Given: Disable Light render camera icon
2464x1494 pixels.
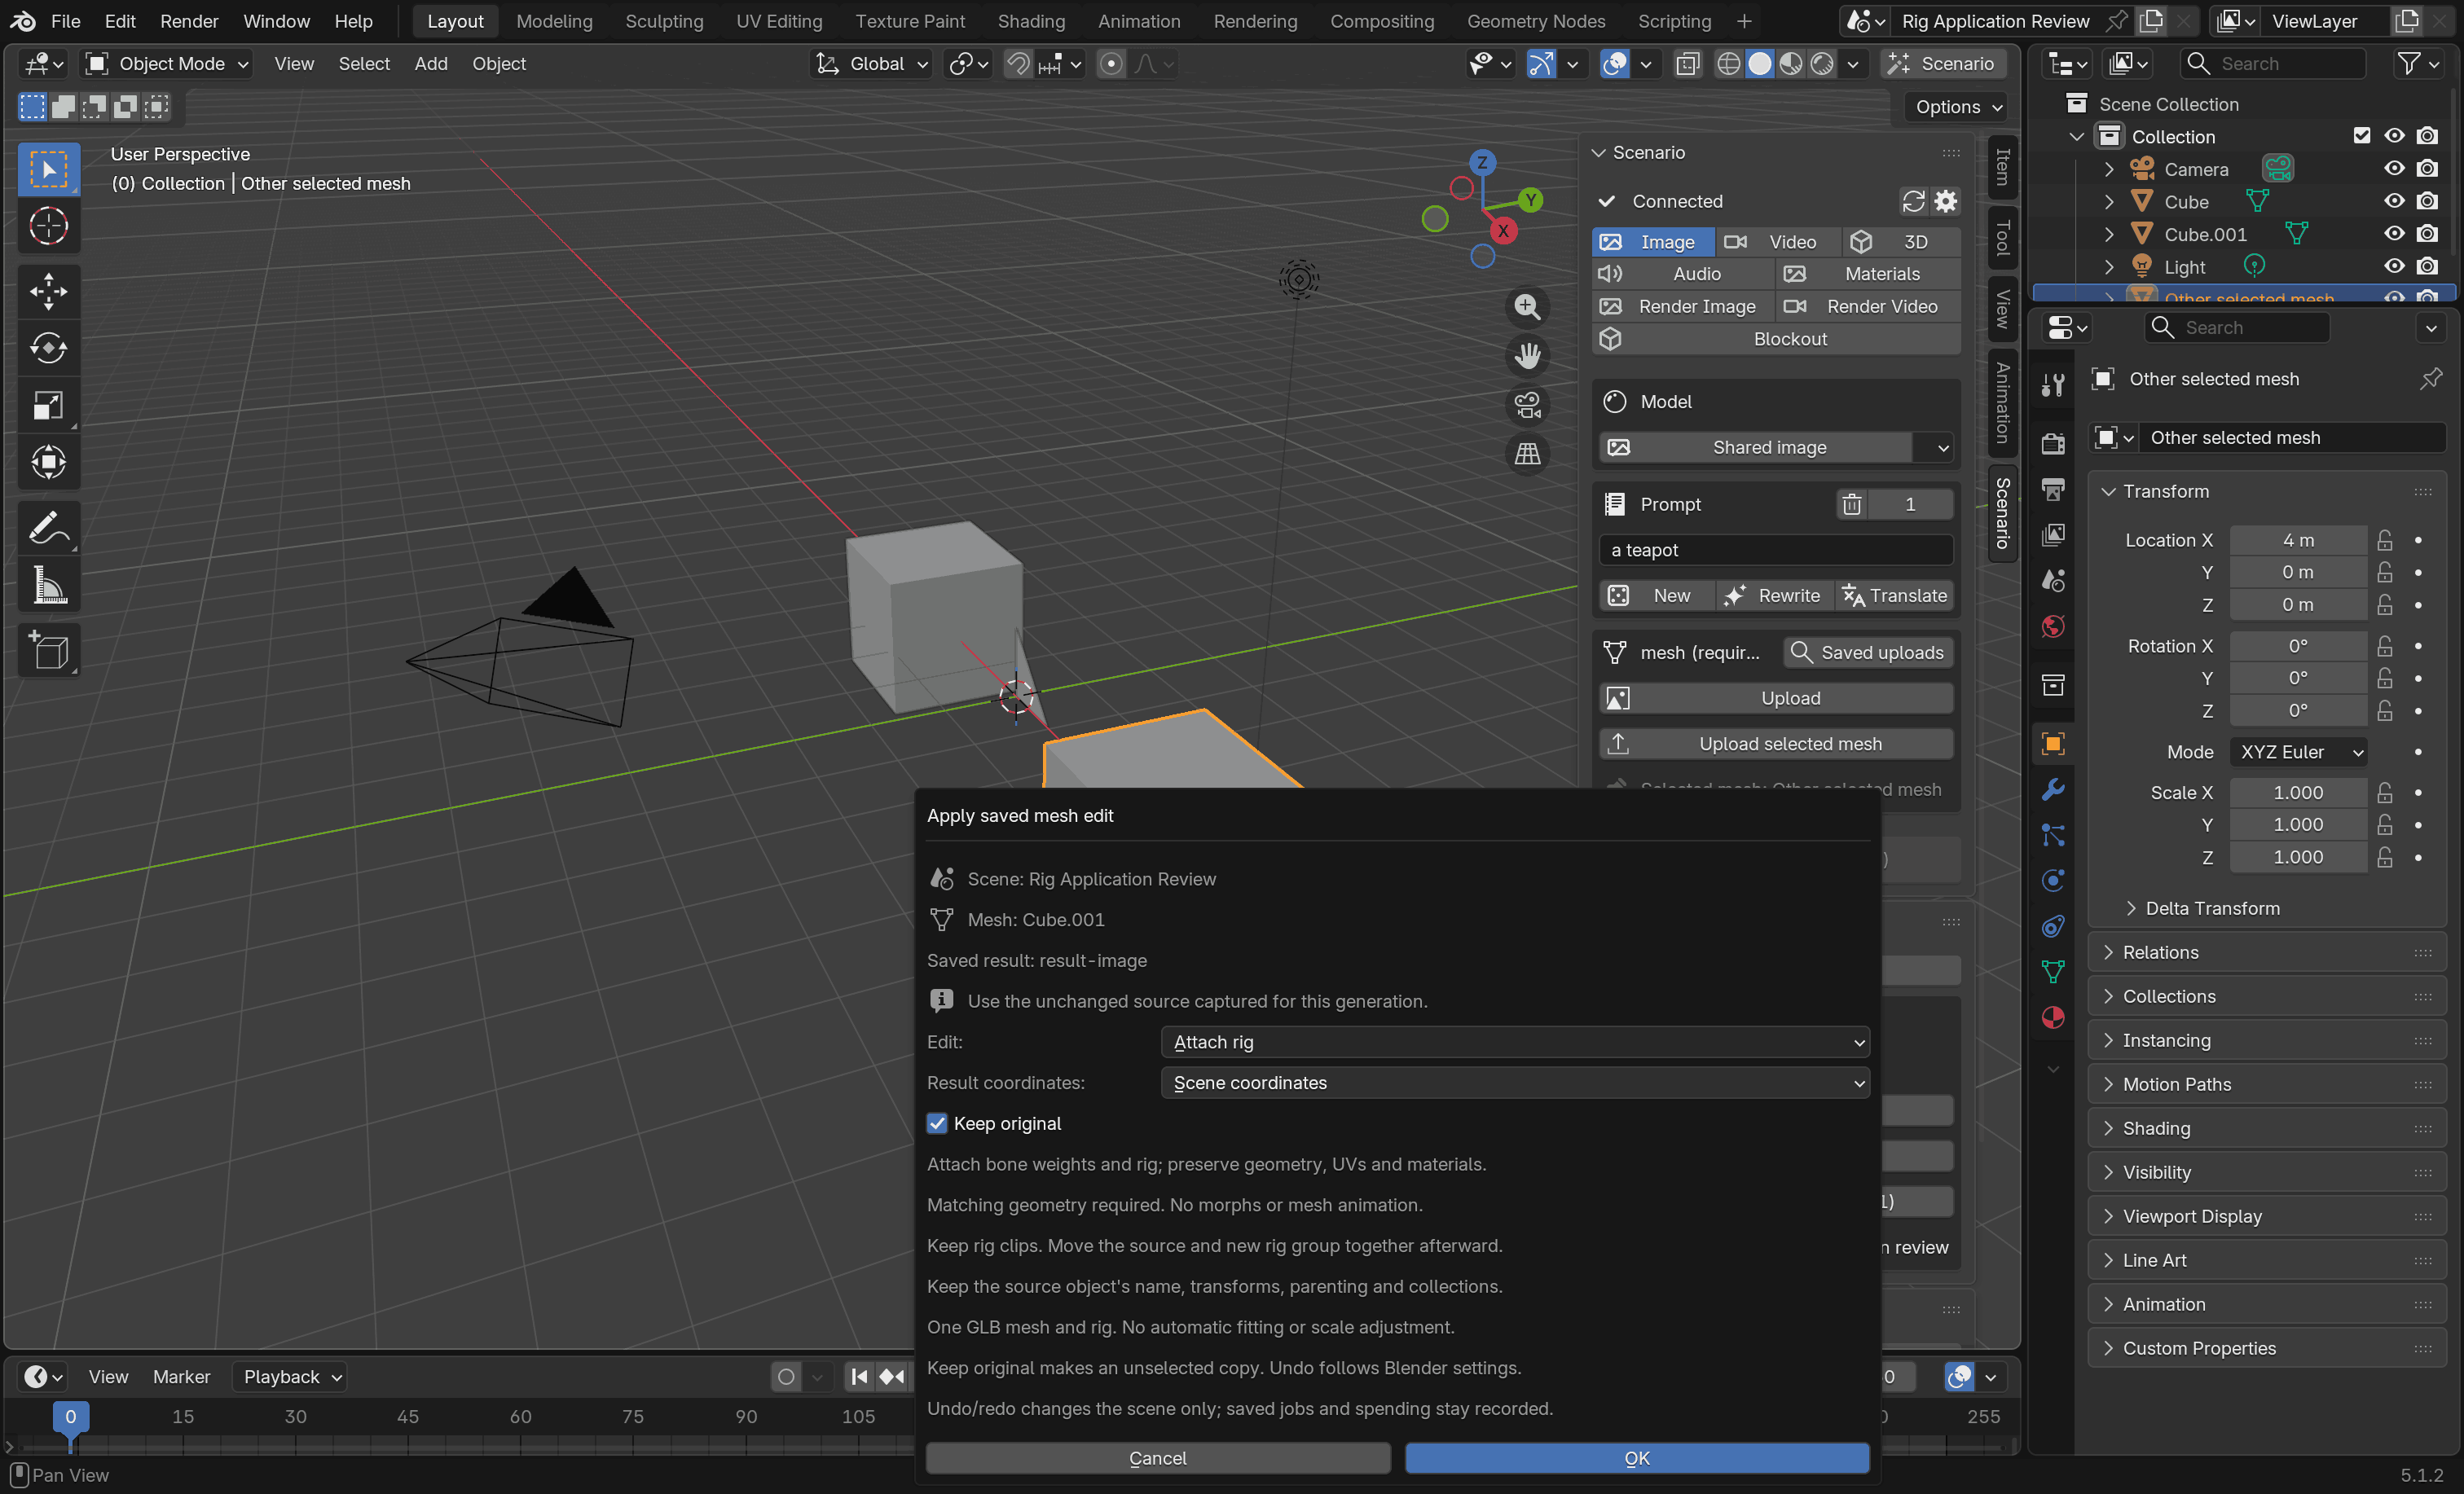Looking at the screenshot, I should point(2427,266).
